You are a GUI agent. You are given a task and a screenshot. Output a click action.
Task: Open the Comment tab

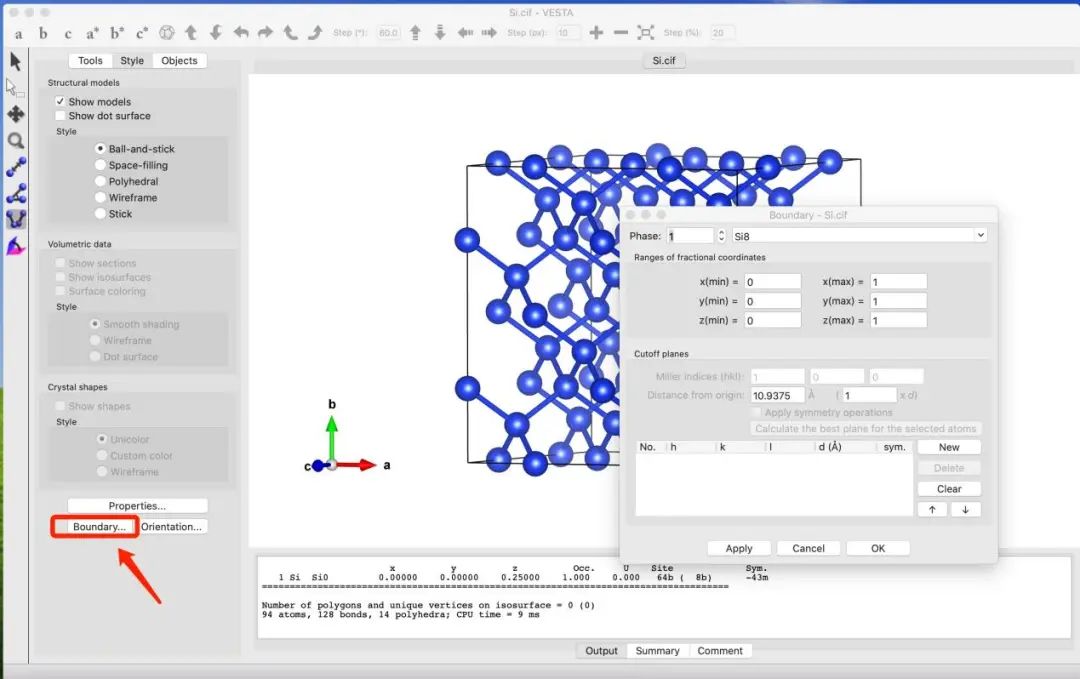tap(720, 651)
